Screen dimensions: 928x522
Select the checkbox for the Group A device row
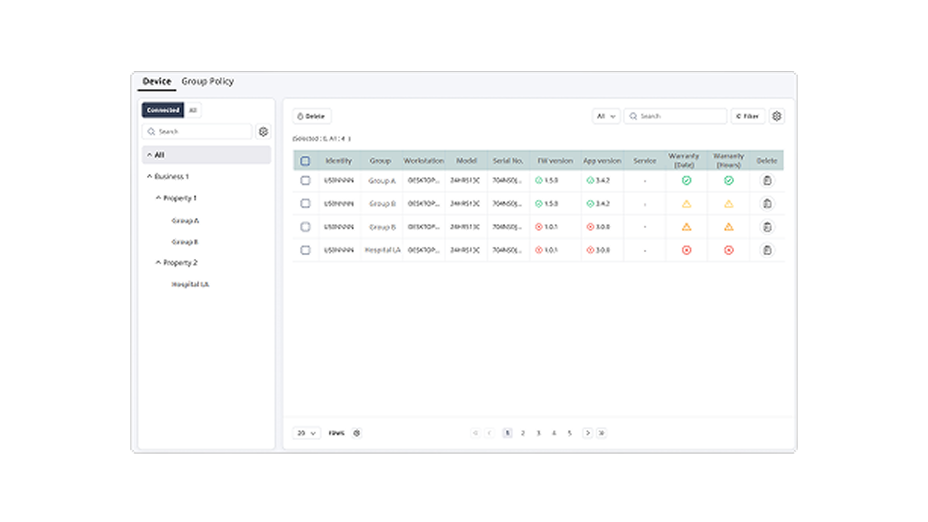[305, 181]
